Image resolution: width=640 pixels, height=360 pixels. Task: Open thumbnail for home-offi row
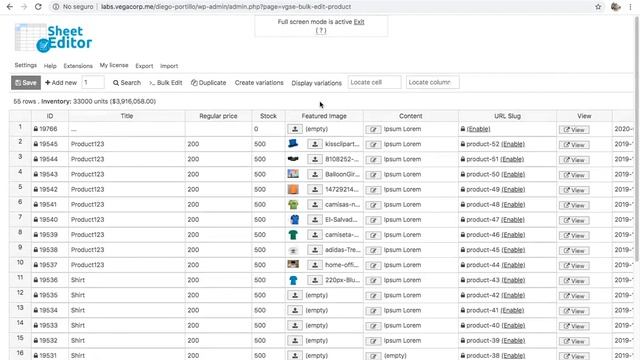pyautogui.click(x=293, y=264)
